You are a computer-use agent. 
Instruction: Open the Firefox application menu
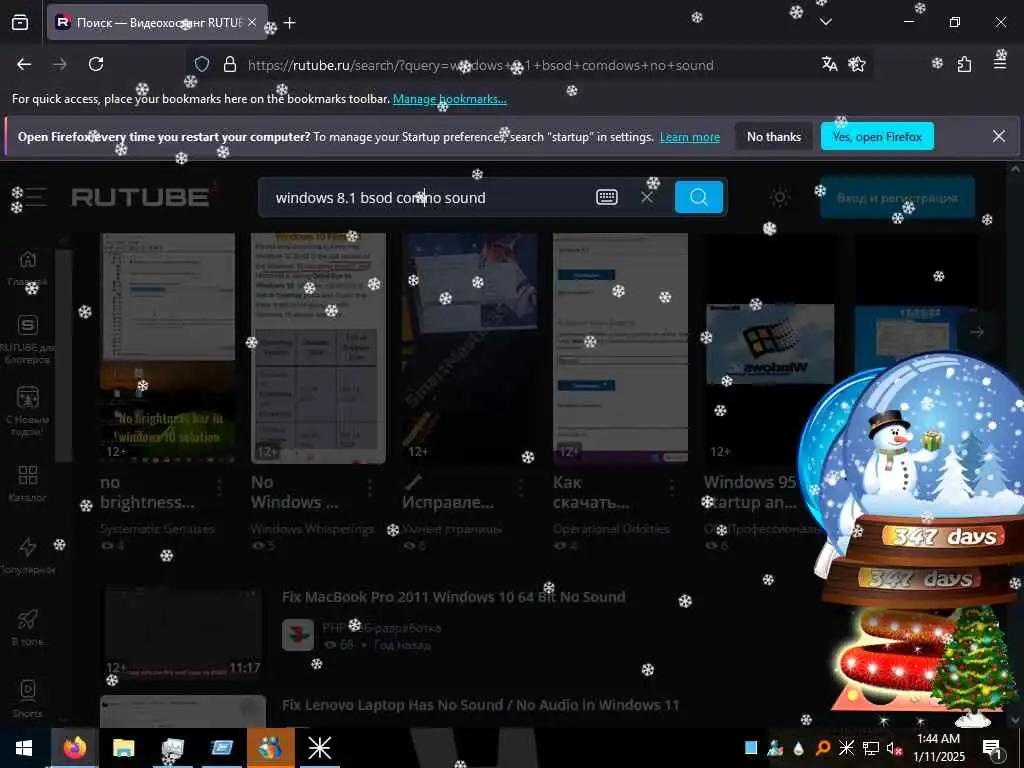click(1000, 64)
